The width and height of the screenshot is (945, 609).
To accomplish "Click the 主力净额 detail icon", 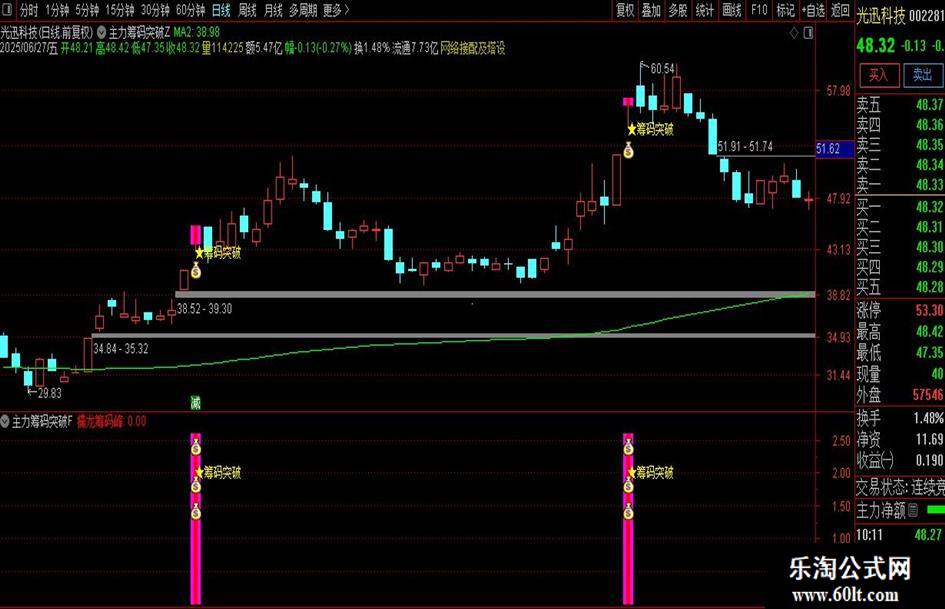I will pos(912,511).
